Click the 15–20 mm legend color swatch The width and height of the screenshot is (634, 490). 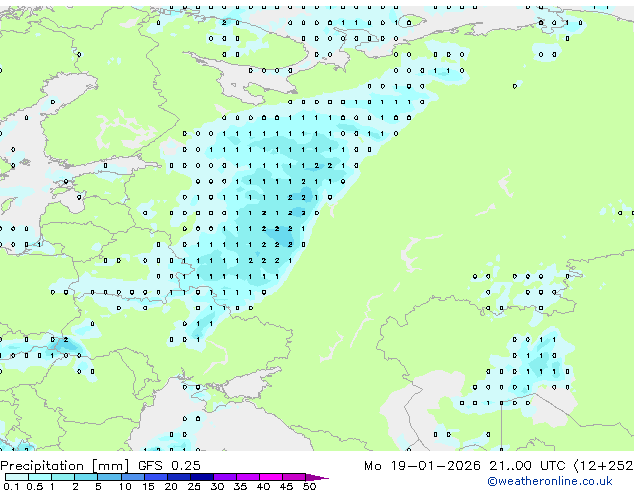coord(156,477)
